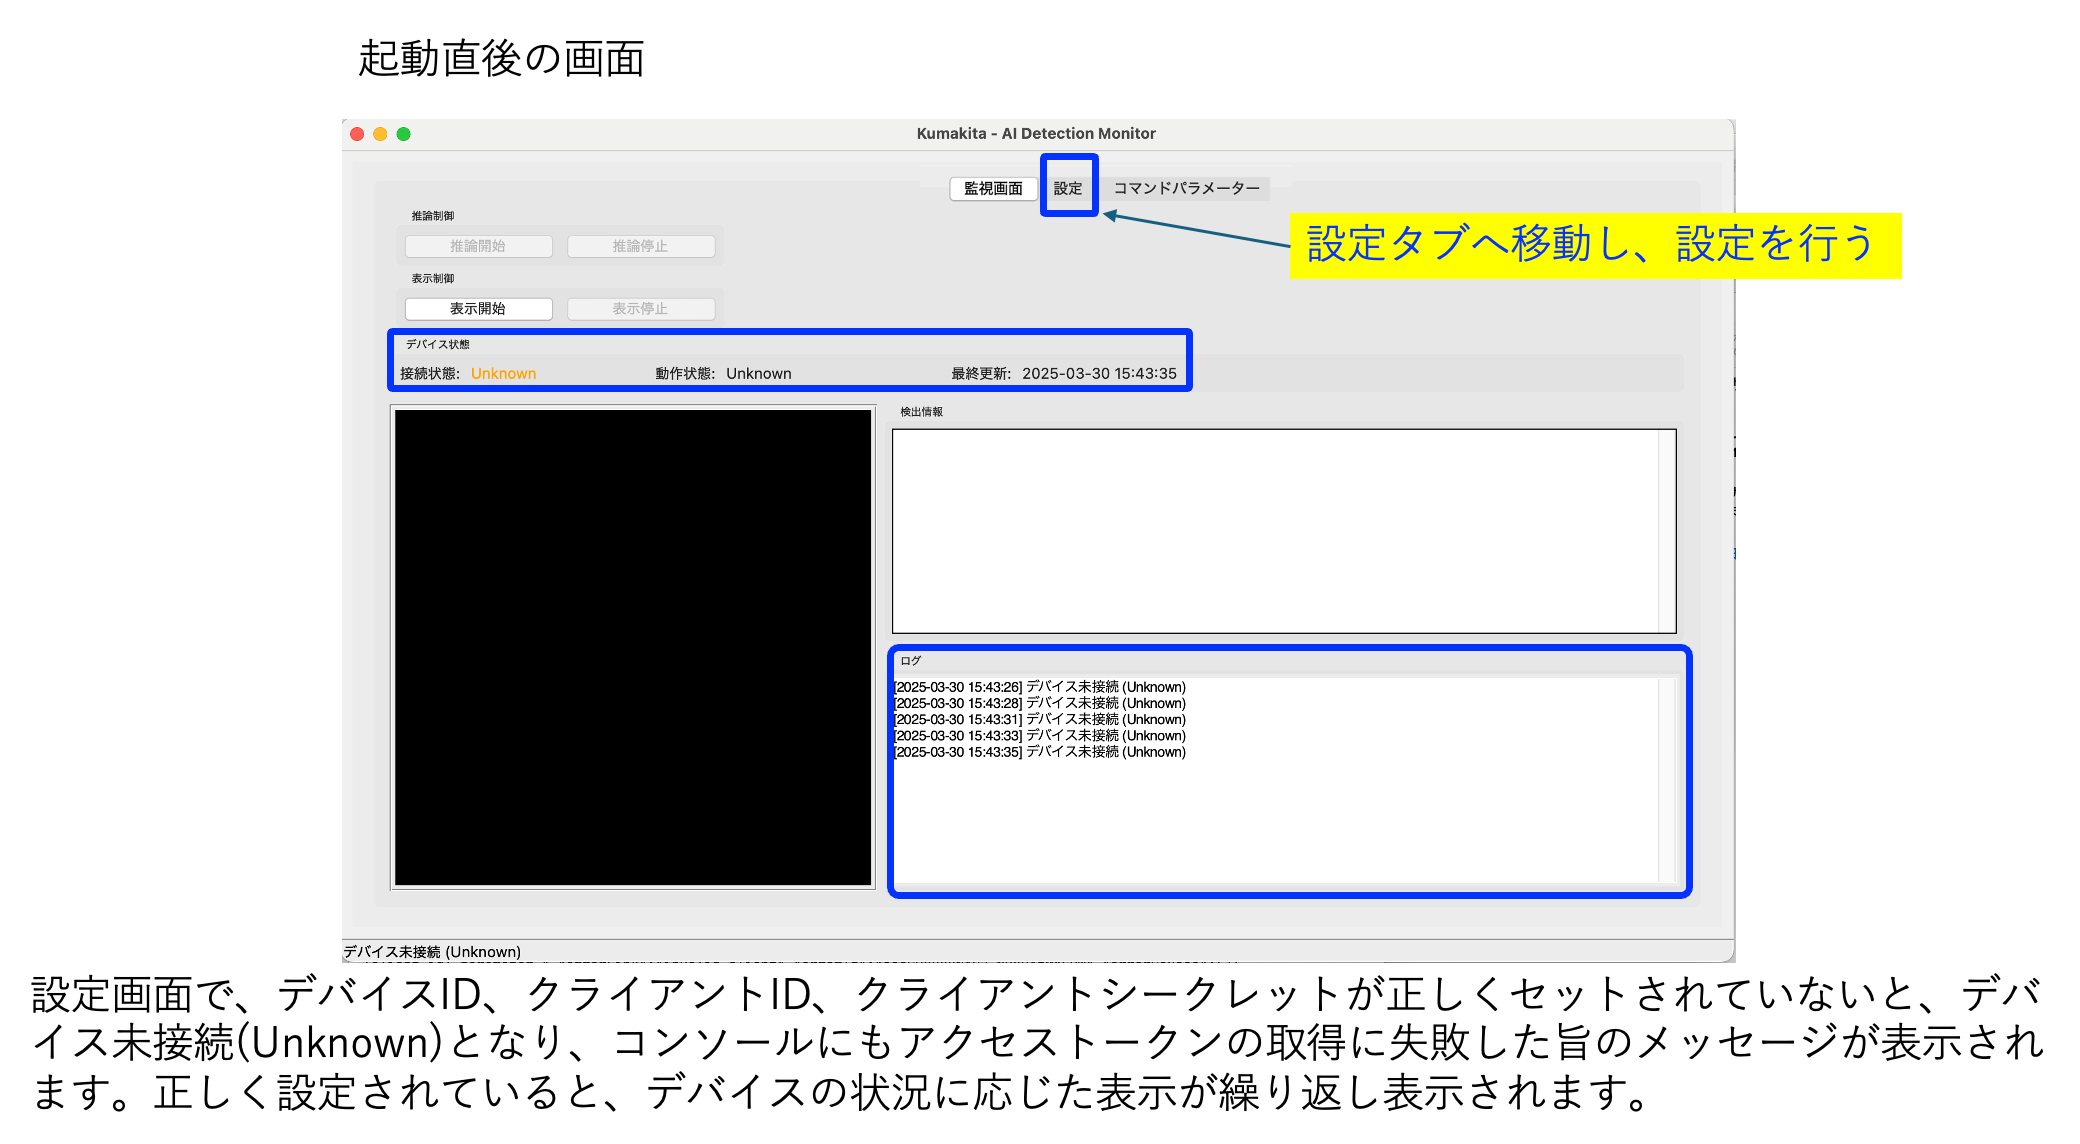Click the 推論開始 button
The width and height of the screenshot is (2080, 1144).
point(478,246)
